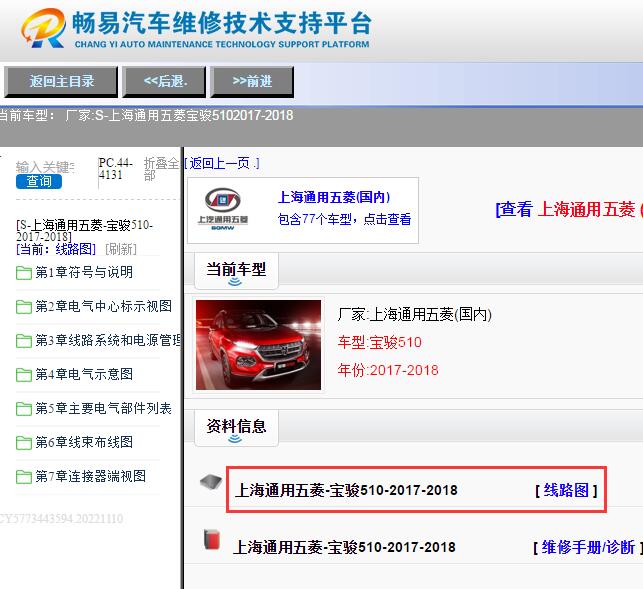Expand 第3章线路系统和电源管理 chapter
The width and height of the screenshot is (643, 589).
(x=108, y=340)
